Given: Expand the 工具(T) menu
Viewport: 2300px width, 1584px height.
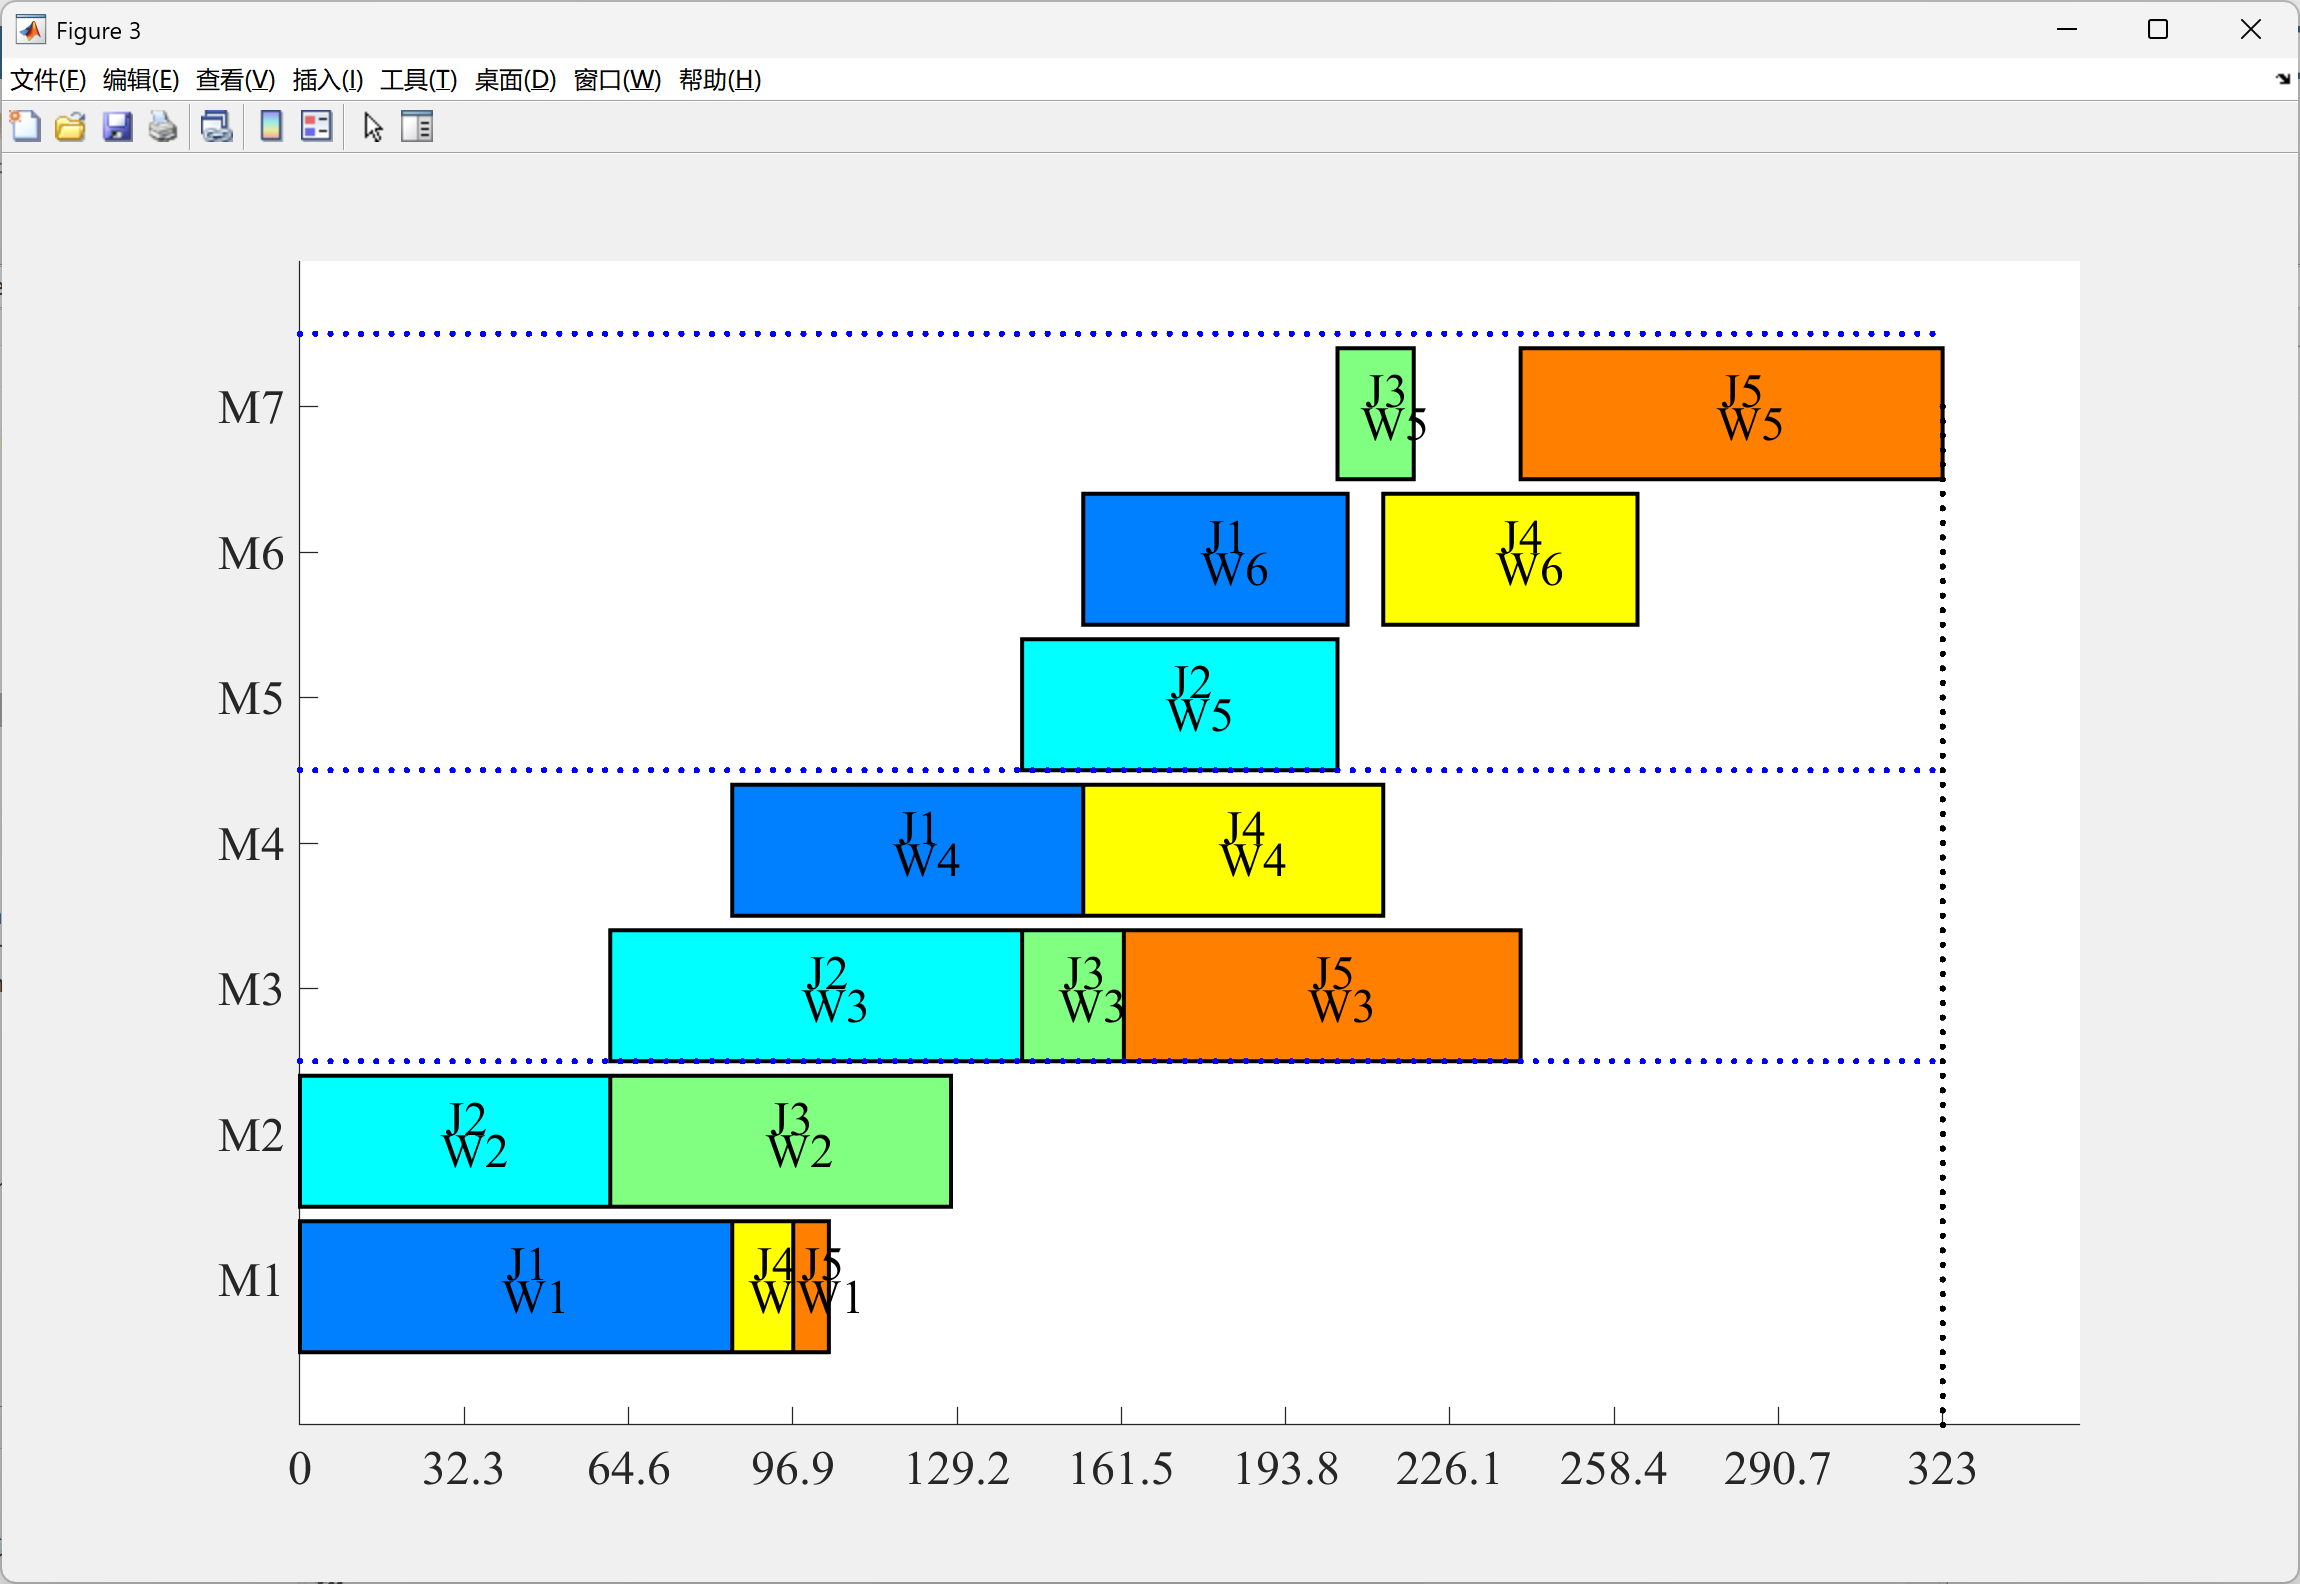Looking at the screenshot, I should [418, 80].
